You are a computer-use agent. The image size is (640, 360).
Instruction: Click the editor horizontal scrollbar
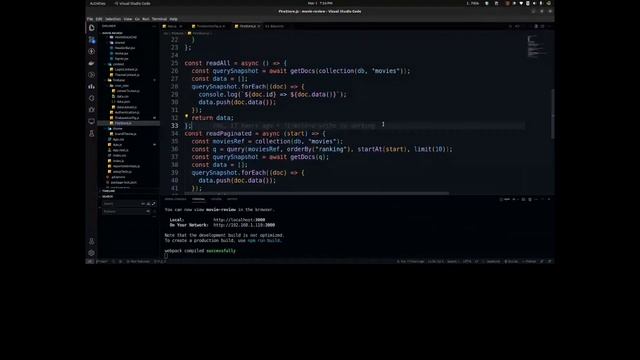point(316,193)
